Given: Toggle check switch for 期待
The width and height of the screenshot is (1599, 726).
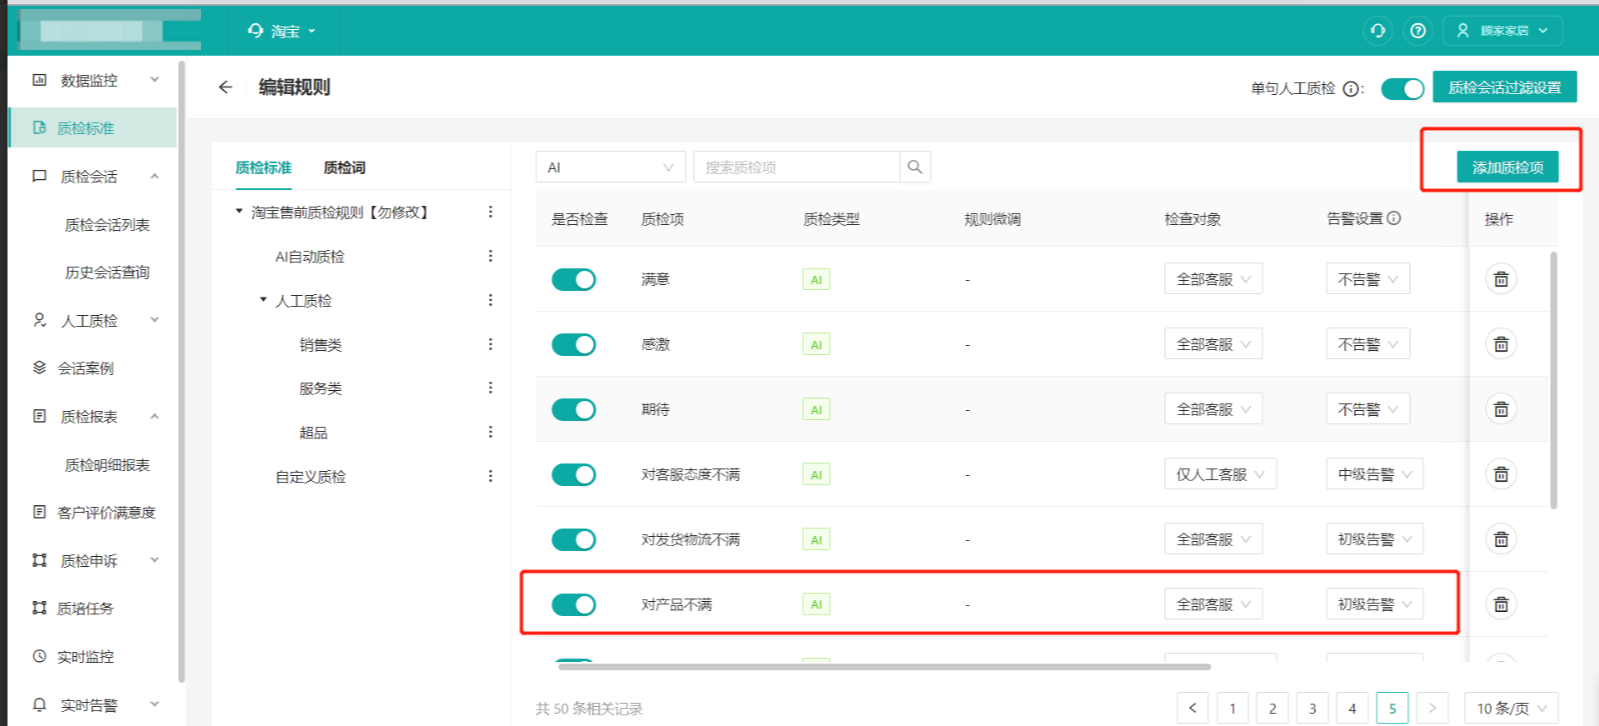Looking at the screenshot, I should pyautogui.click(x=574, y=409).
